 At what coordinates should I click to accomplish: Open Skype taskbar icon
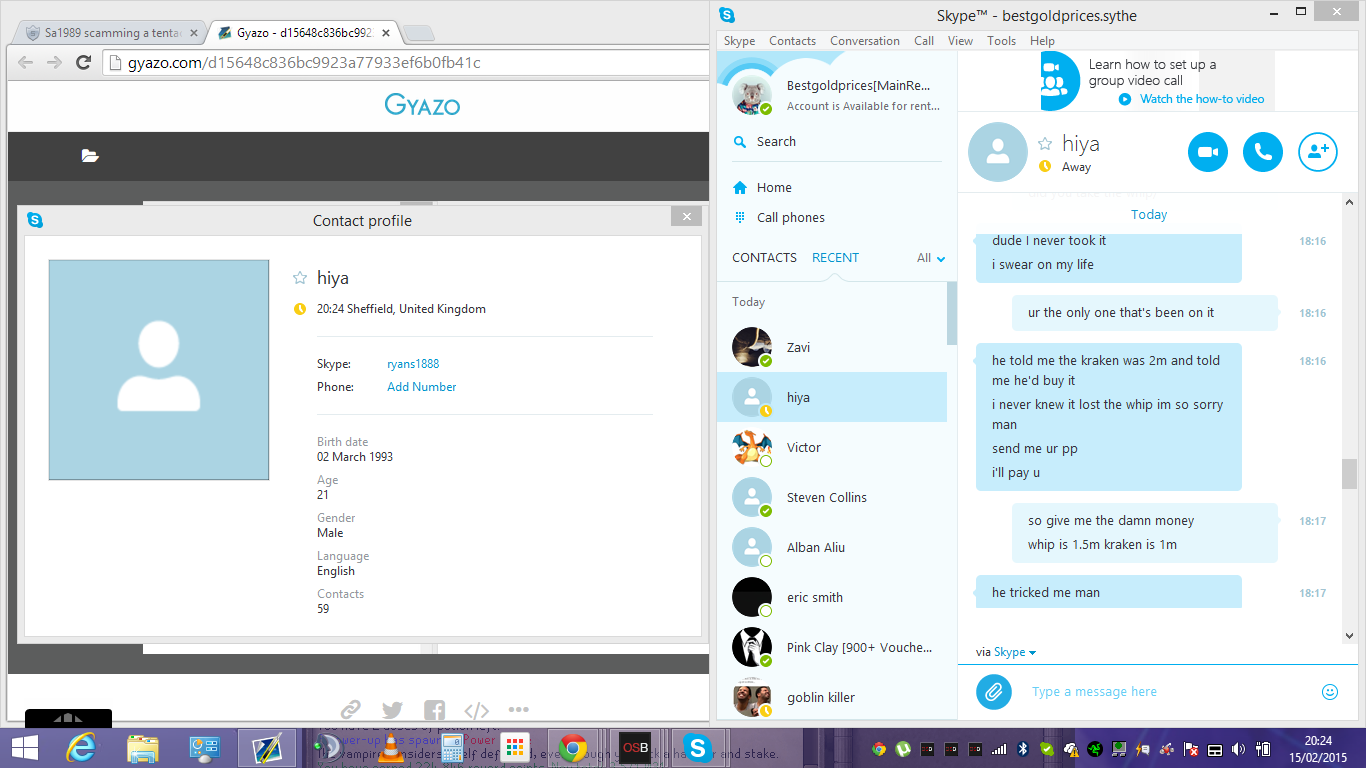pyautogui.click(x=697, y=748)
